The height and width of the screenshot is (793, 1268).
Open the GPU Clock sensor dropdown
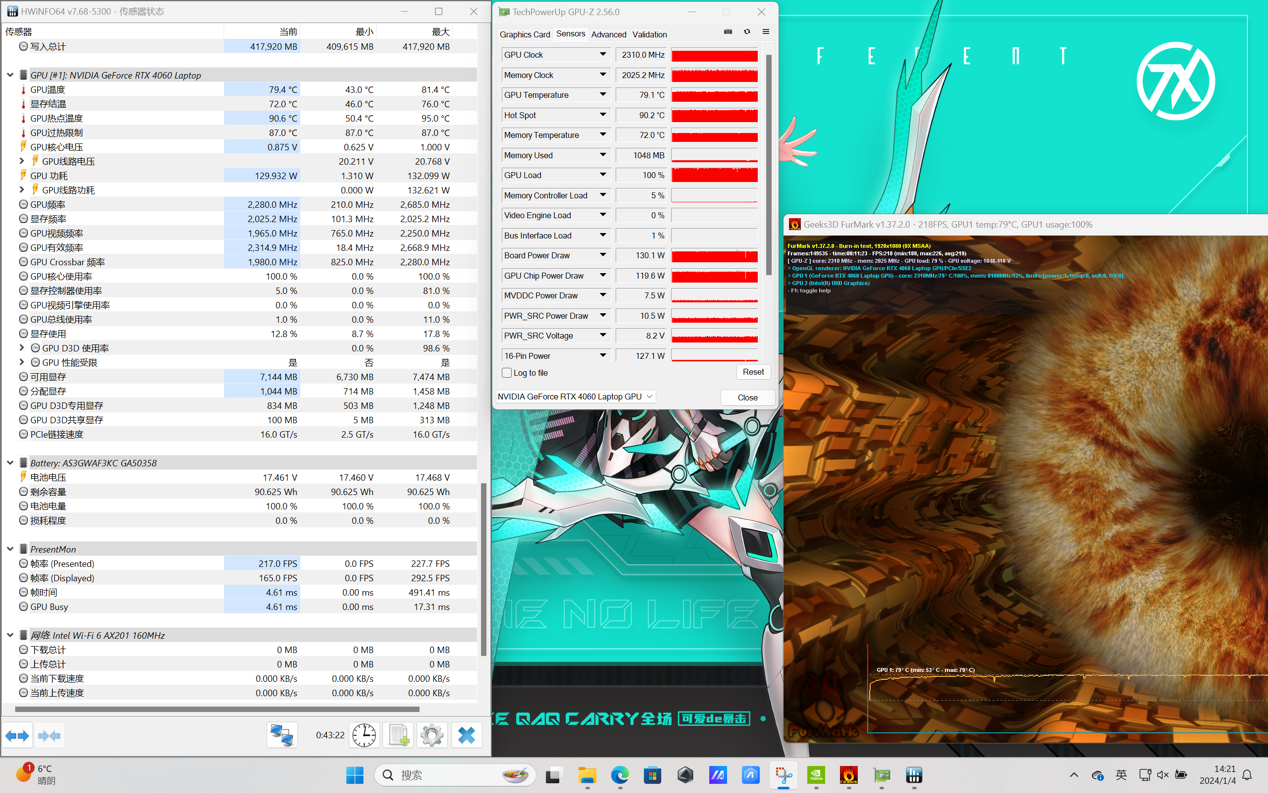602,55
